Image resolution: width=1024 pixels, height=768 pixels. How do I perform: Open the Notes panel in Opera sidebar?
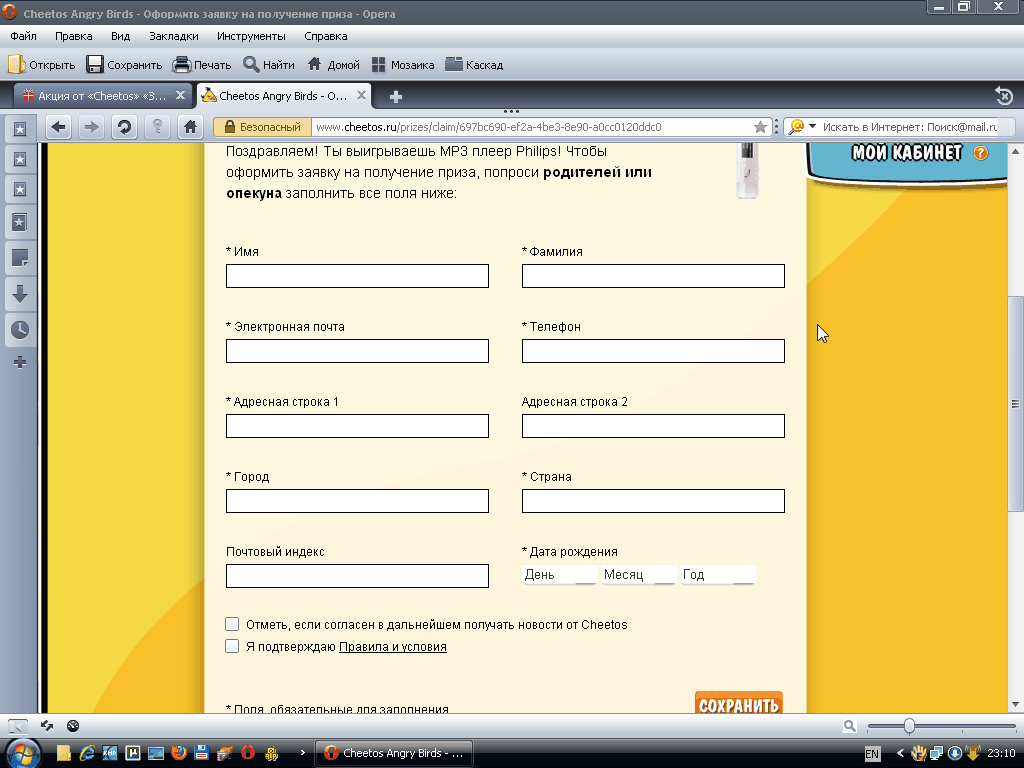[20, 258]
